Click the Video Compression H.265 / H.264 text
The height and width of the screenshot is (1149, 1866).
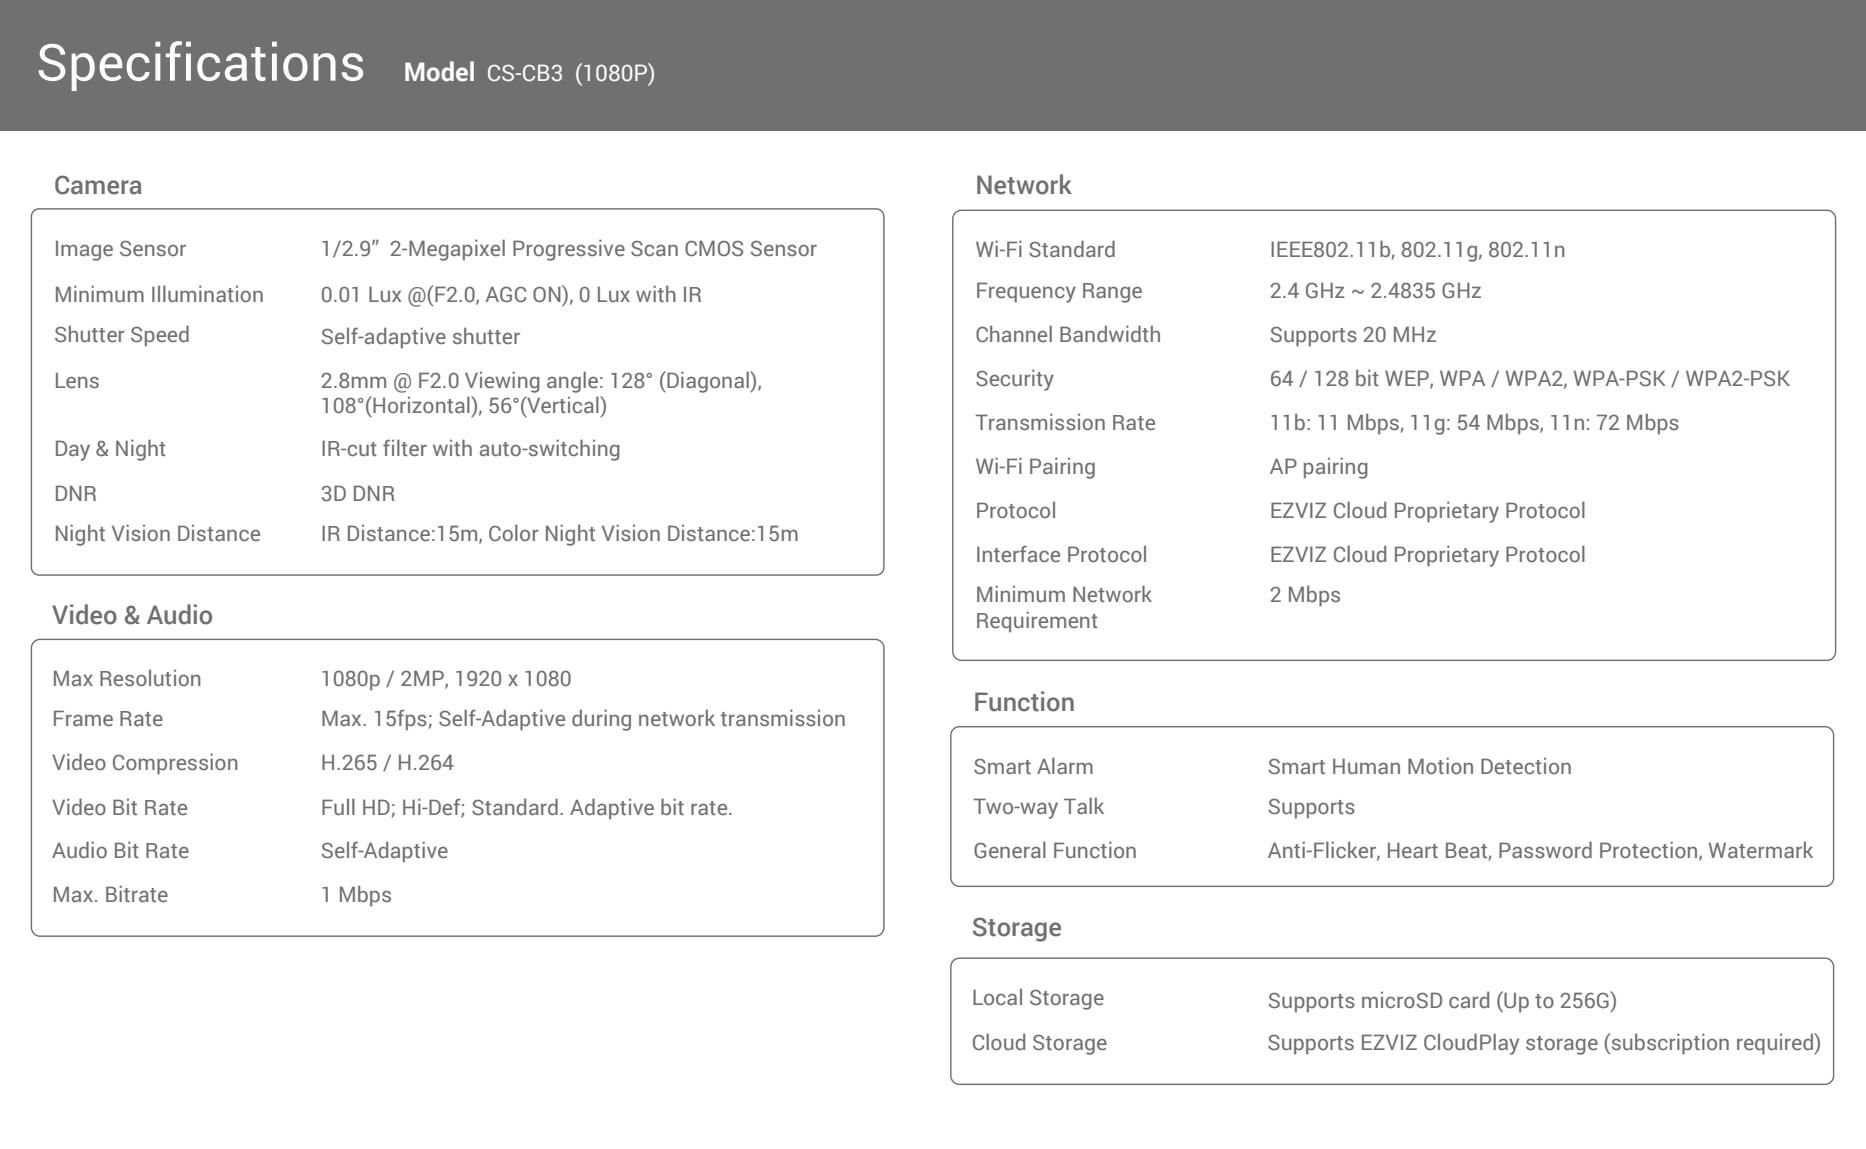(387, 763)
